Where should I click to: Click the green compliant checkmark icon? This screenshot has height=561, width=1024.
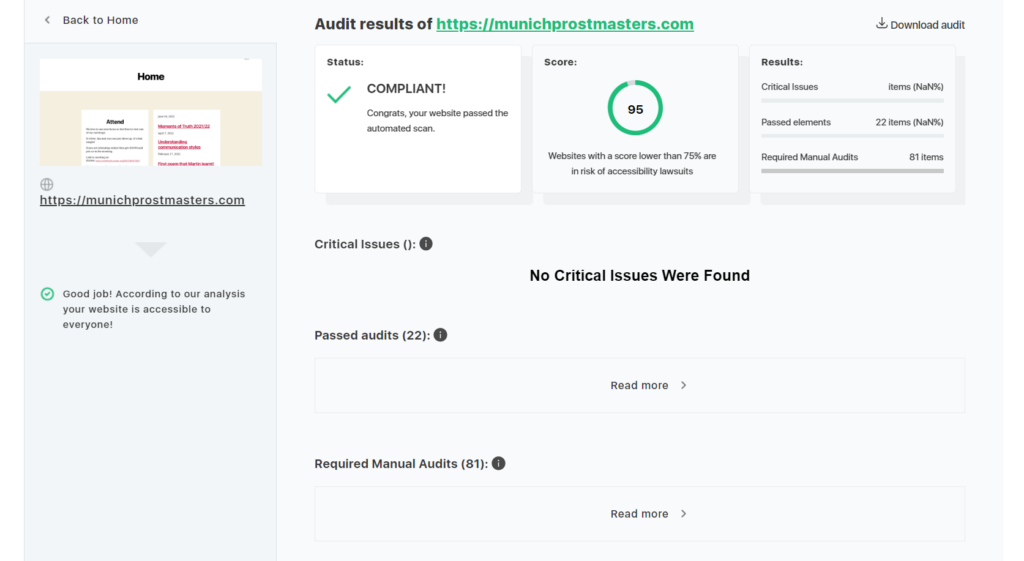pyautogui.click(x=339, y=95)
